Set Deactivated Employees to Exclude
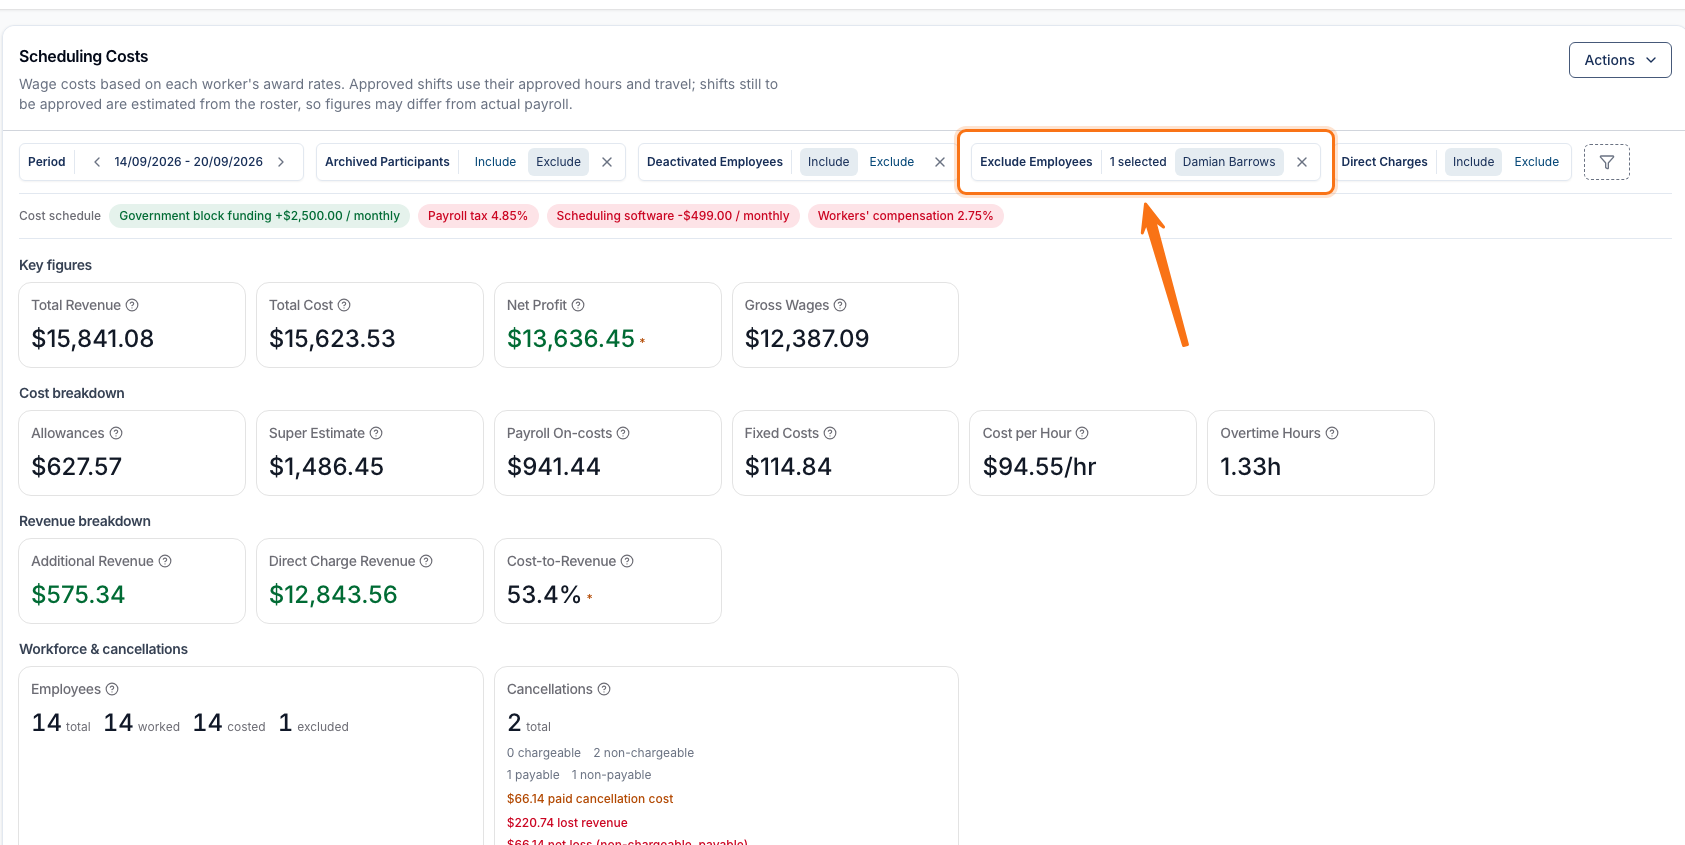This screenshot has width=1685, height=845. pos(891,162)
